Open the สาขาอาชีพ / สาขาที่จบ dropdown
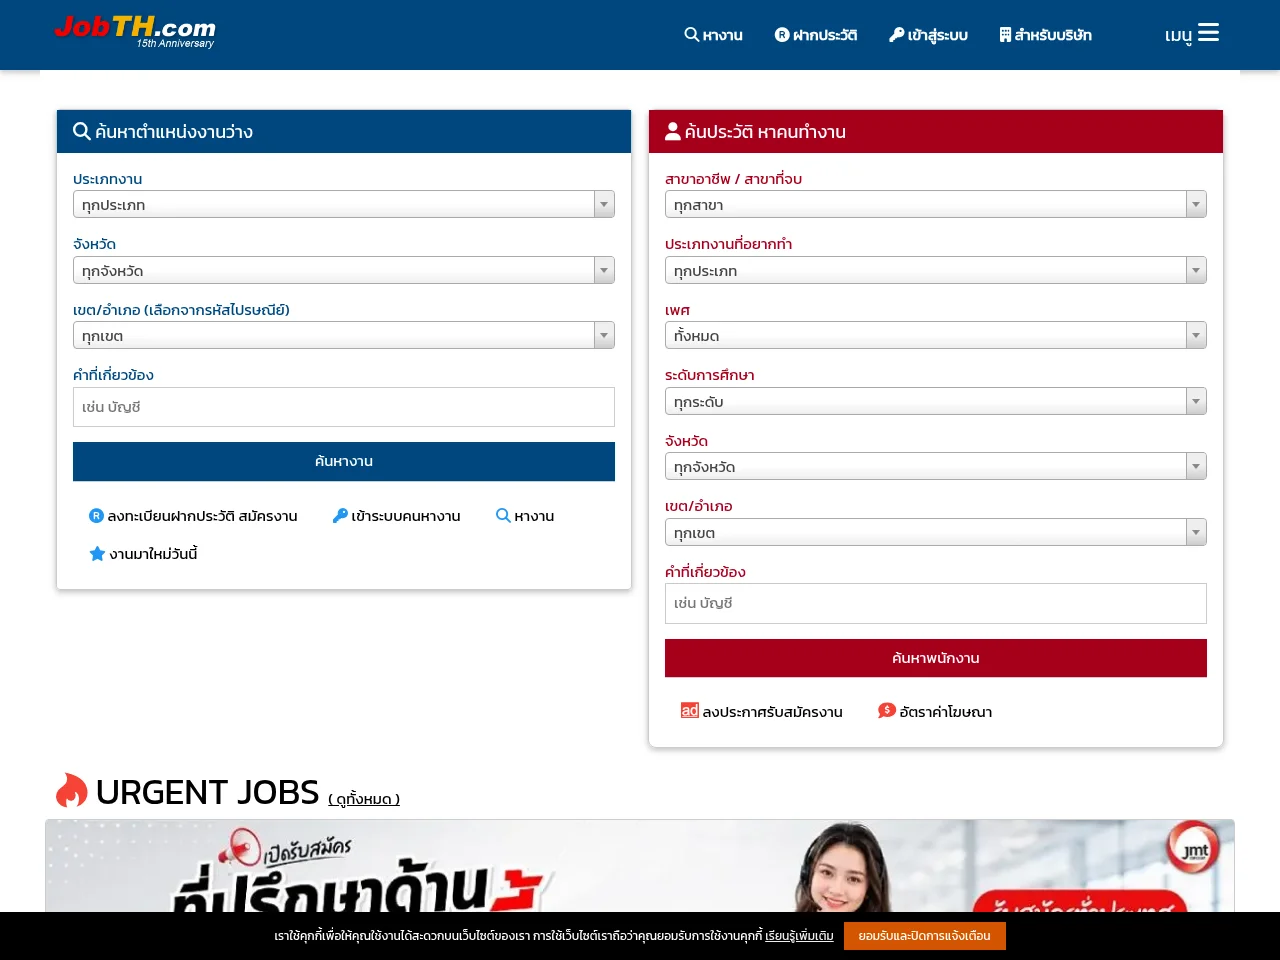Screen dimensions: 1280x960 [x=936, y=204]
